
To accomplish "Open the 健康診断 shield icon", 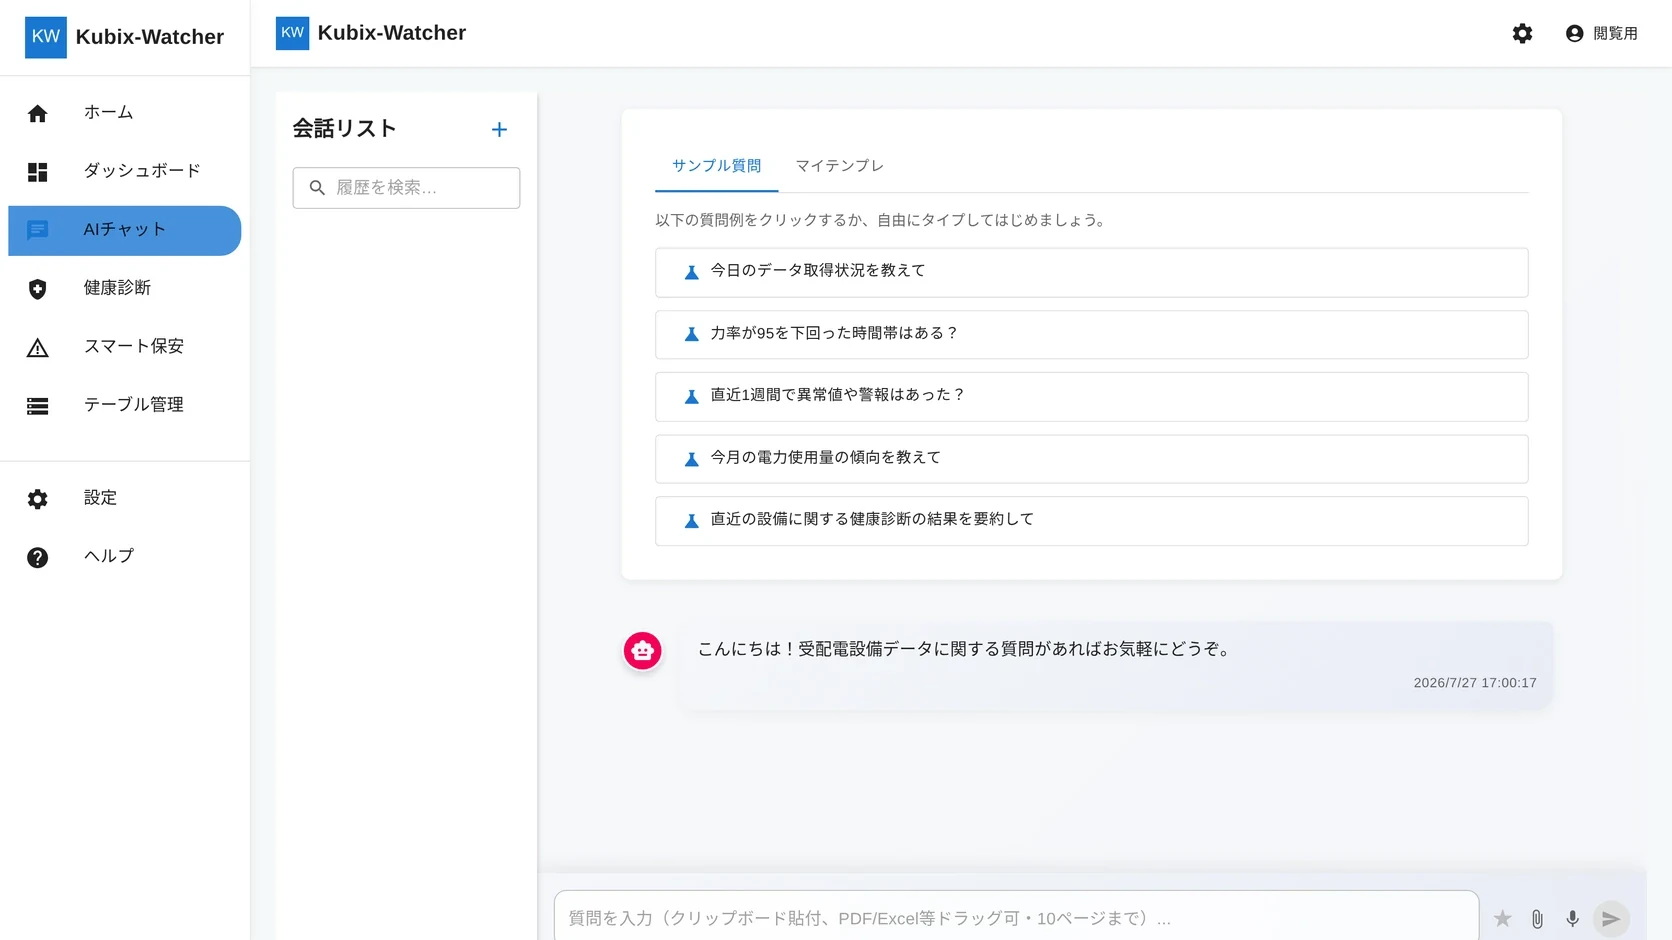I will pos(38,289).
